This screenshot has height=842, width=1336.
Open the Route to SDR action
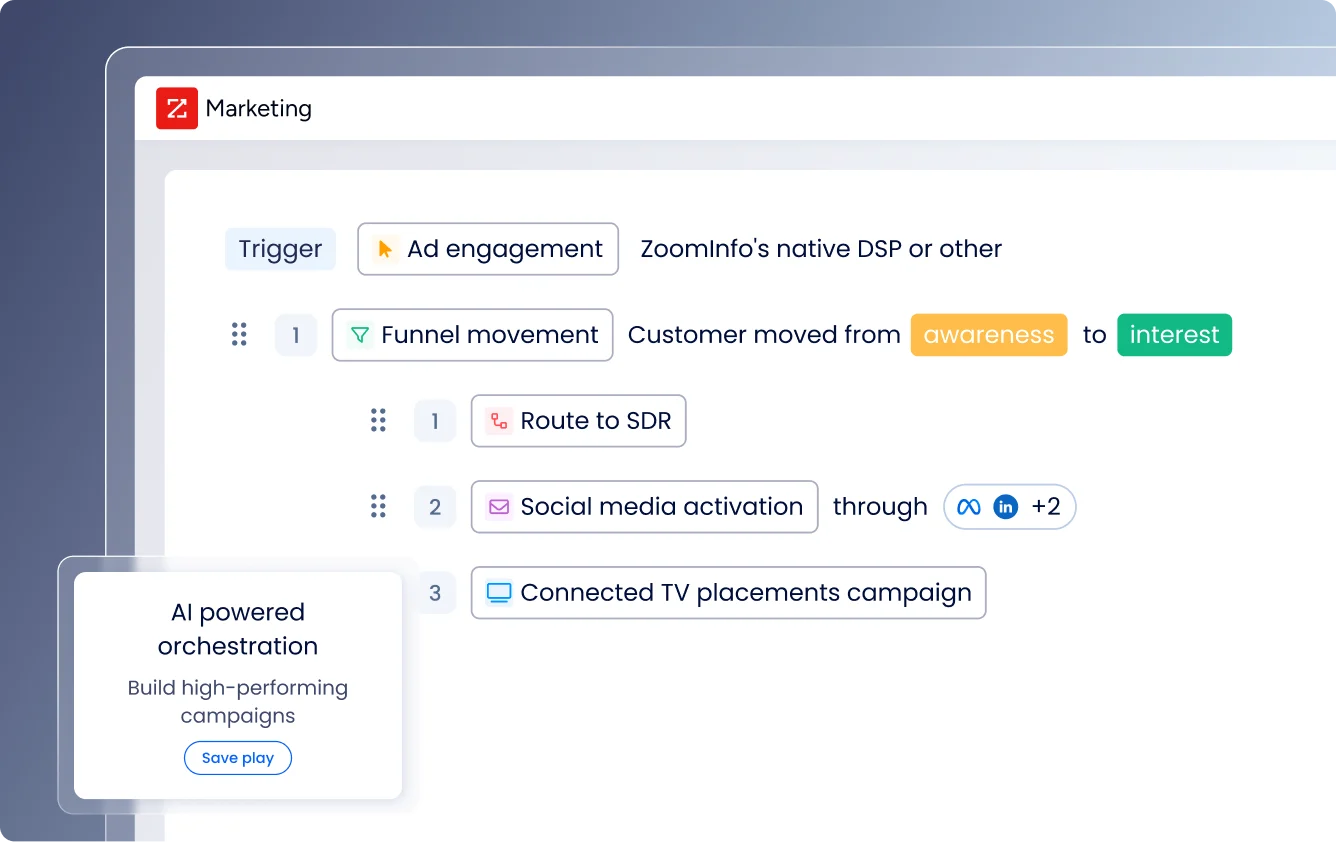pos(578,421)
